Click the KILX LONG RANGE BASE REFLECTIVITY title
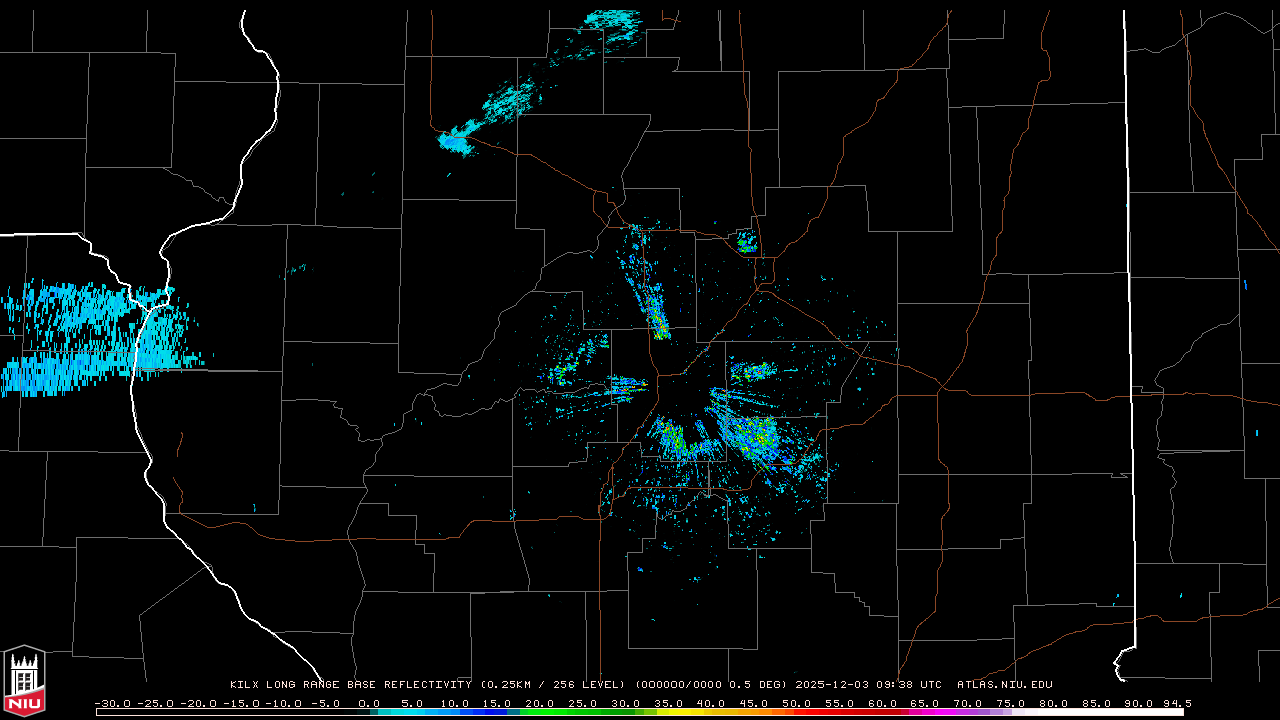Viewport: 1280px width, 720px height. point(350,685)
